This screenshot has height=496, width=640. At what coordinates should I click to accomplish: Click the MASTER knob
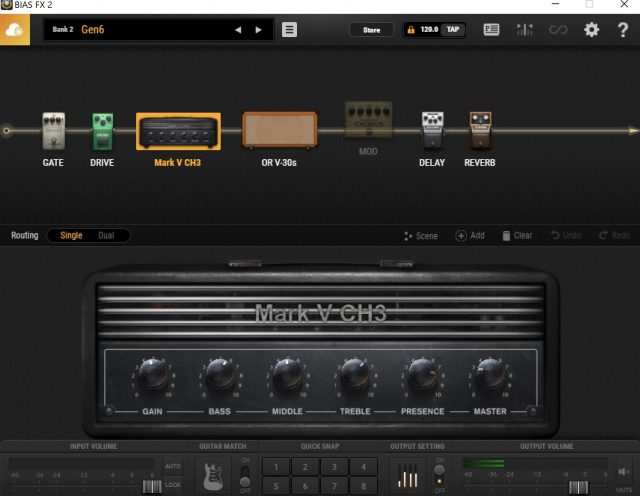click(x=490, y=376)
